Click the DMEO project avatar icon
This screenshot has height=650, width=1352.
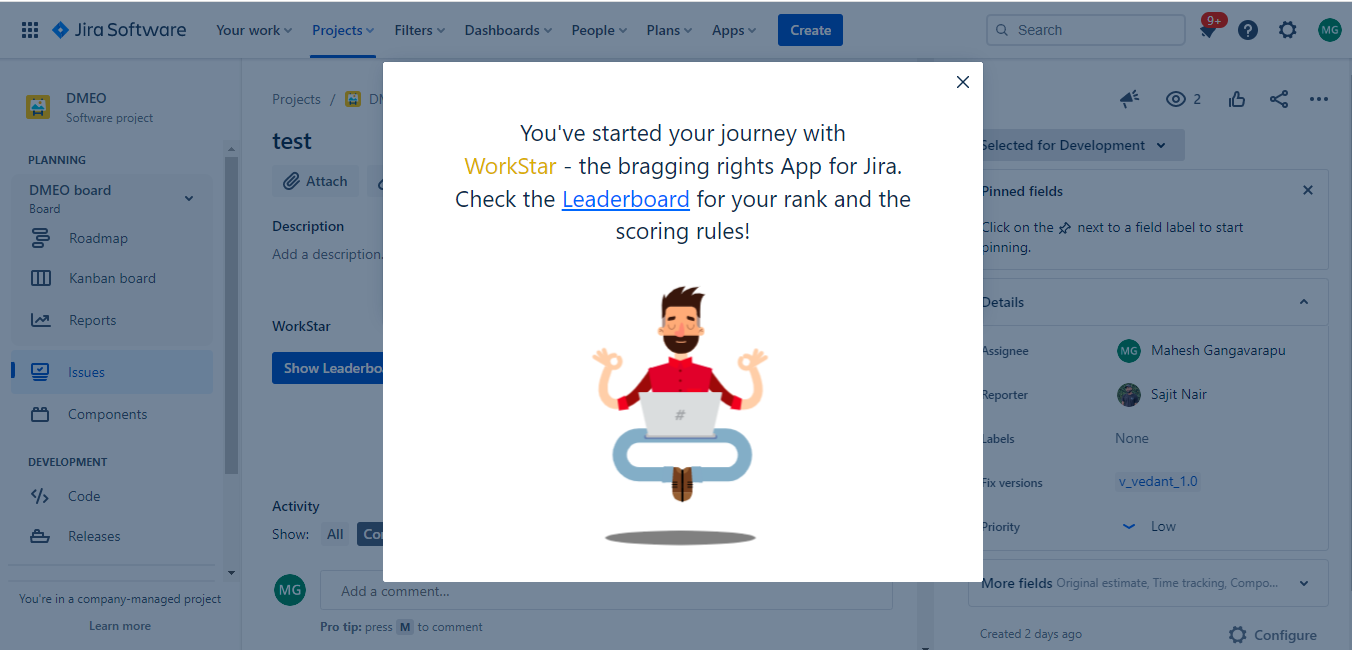[x=38, y=107]
